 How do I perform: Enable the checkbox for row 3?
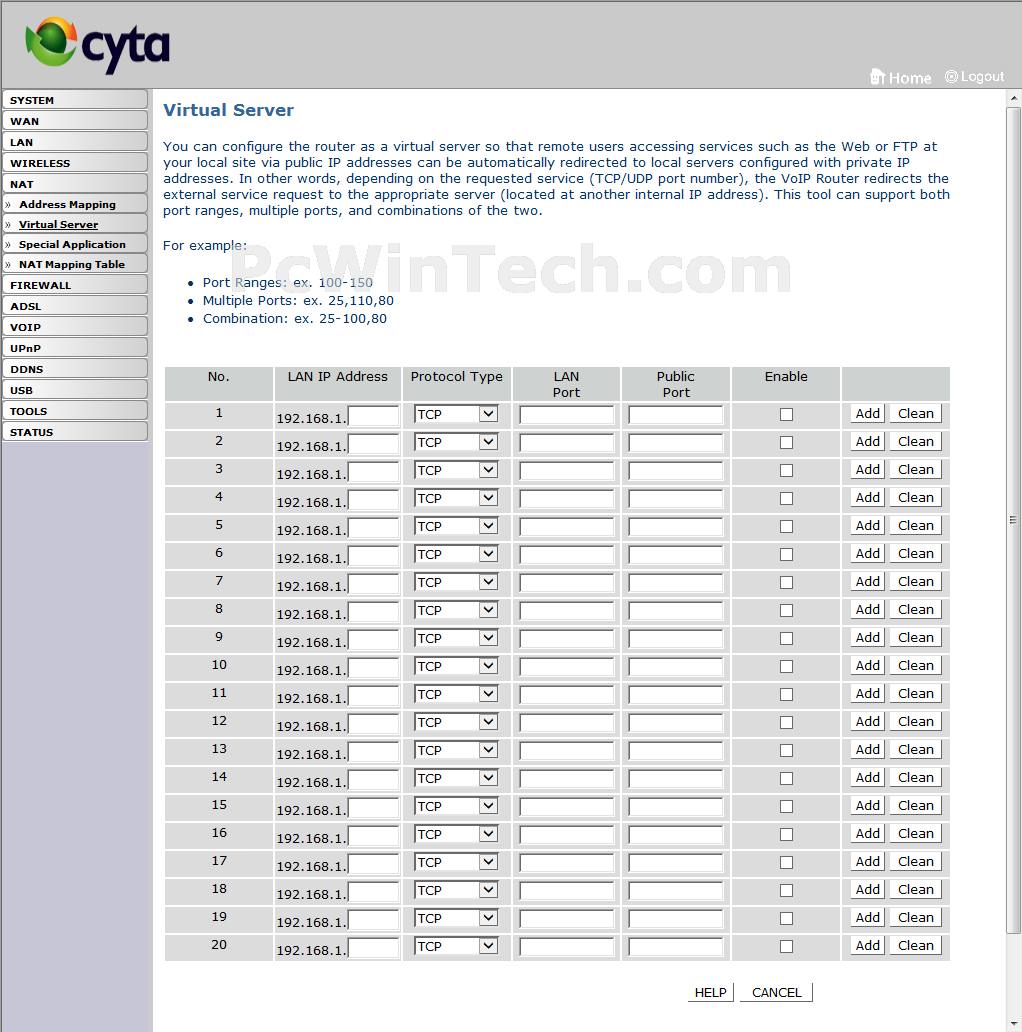coord(786,471)
